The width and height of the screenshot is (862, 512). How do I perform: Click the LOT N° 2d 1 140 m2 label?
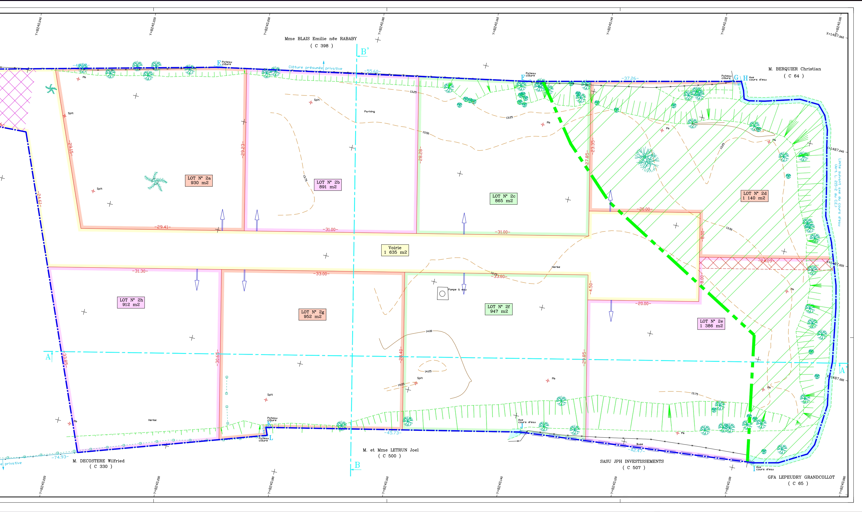click(755, 196)
